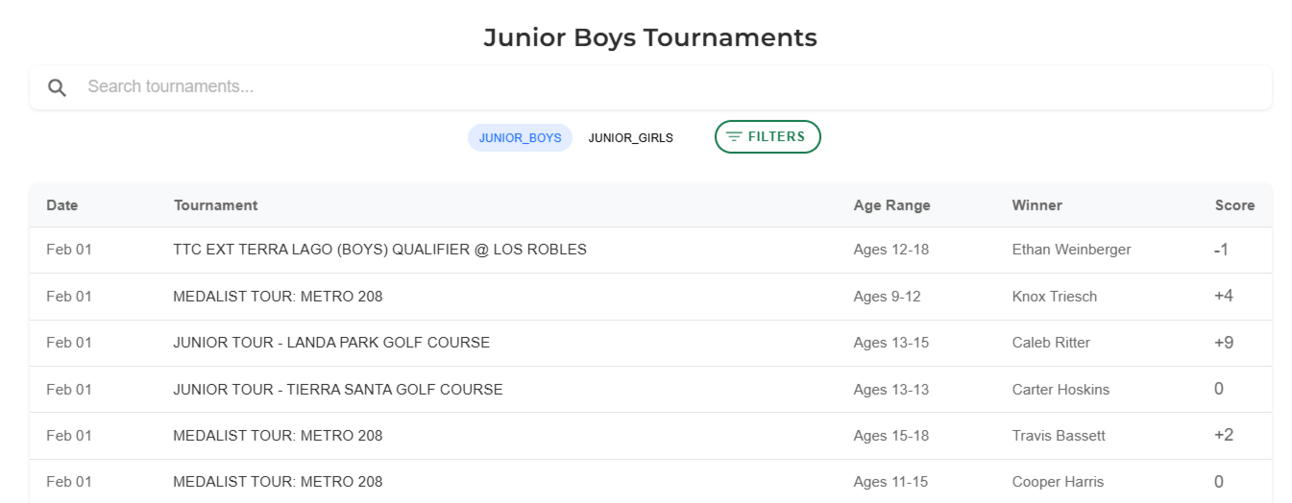The width and height of the screenshot is (1292, 503).
Task: Open the Filters button
Action: point(768,137)
